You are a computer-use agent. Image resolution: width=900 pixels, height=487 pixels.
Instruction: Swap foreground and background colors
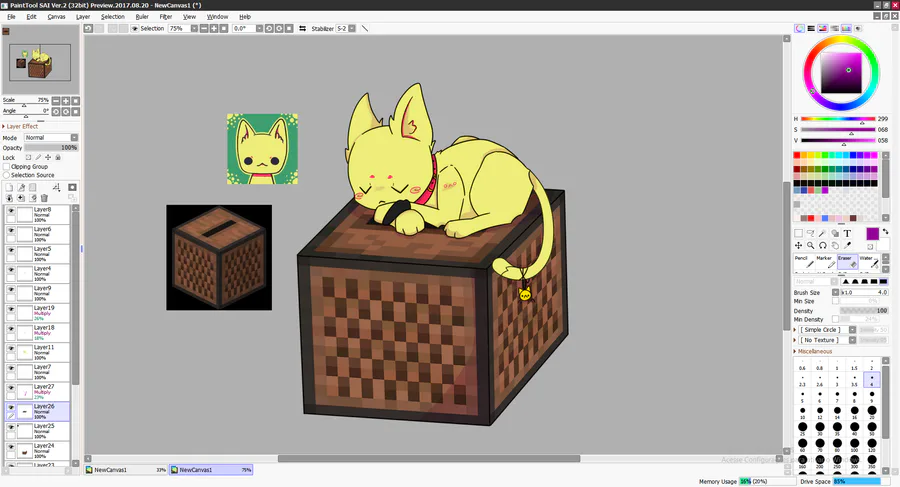pos(885,231)
